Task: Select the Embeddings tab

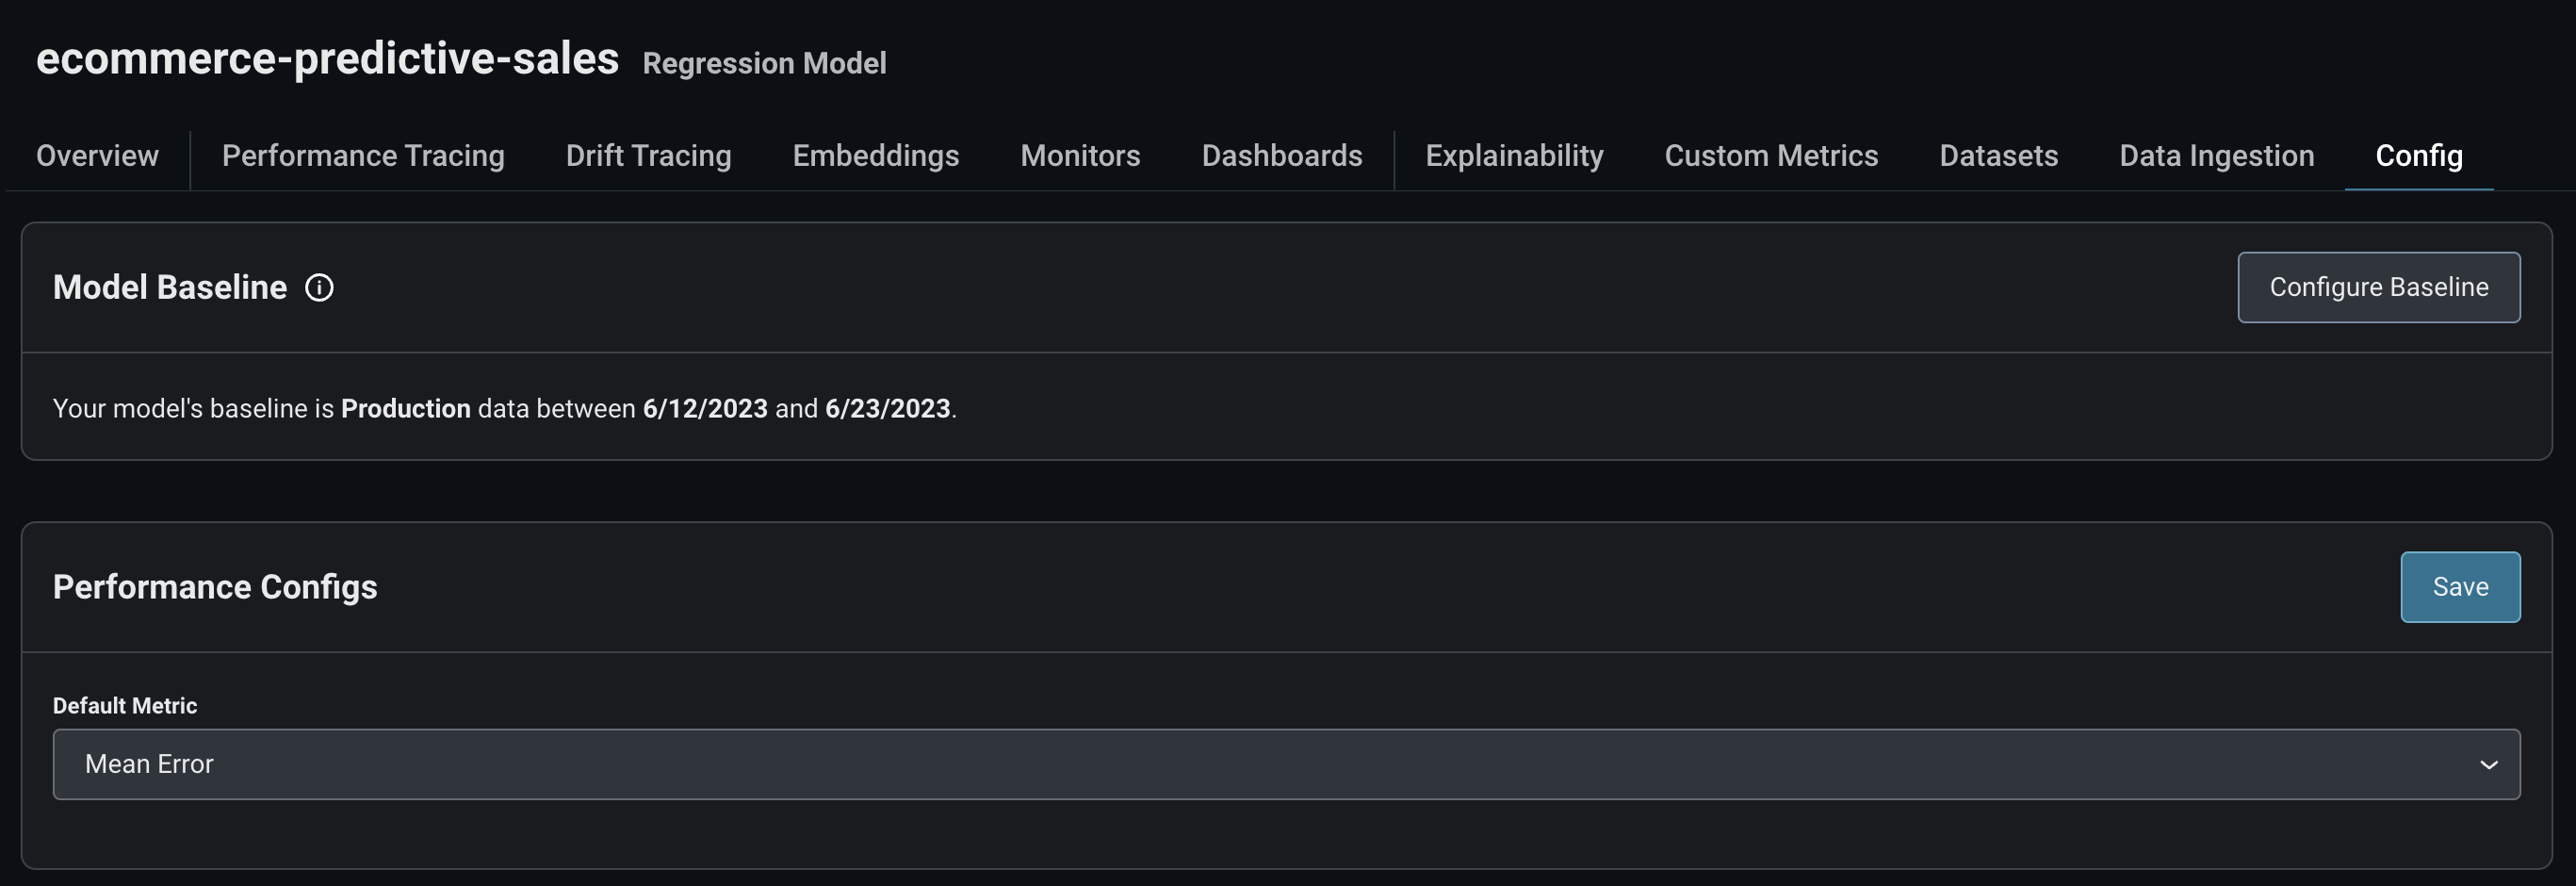Action: pos(875,156)
